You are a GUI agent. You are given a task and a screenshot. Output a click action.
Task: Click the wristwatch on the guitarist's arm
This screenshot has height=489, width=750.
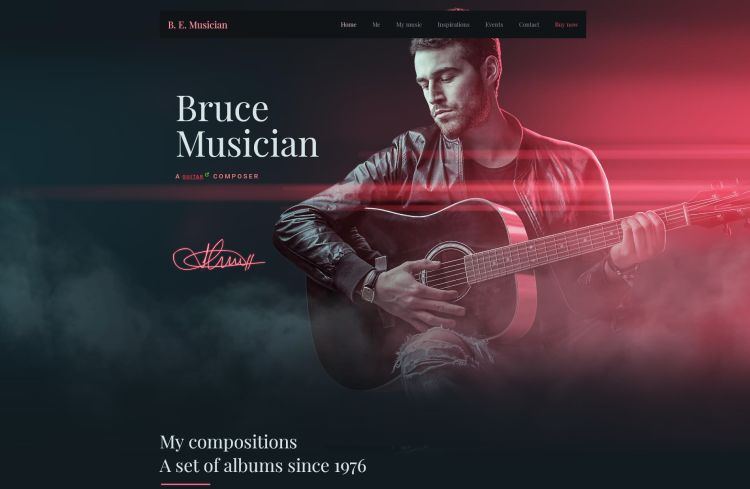point(369,286)
